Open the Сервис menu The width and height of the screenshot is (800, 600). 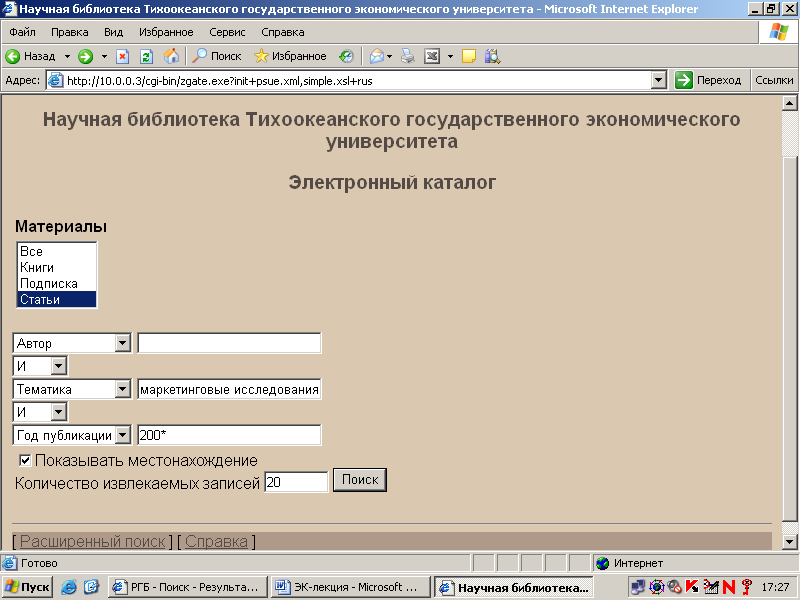point(227,32)
